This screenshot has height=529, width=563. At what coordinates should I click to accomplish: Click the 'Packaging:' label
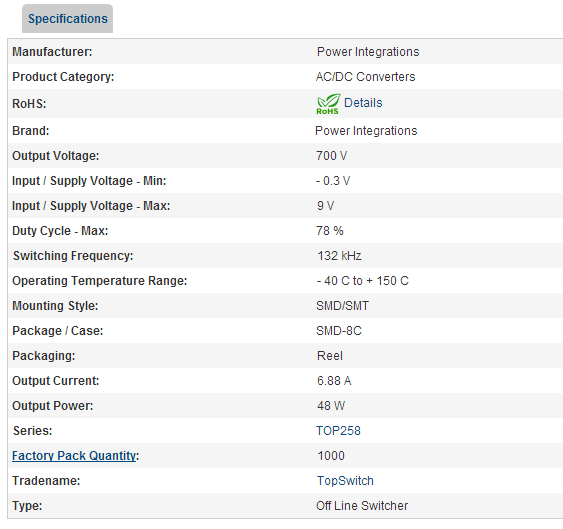click(x=44, y=356)
